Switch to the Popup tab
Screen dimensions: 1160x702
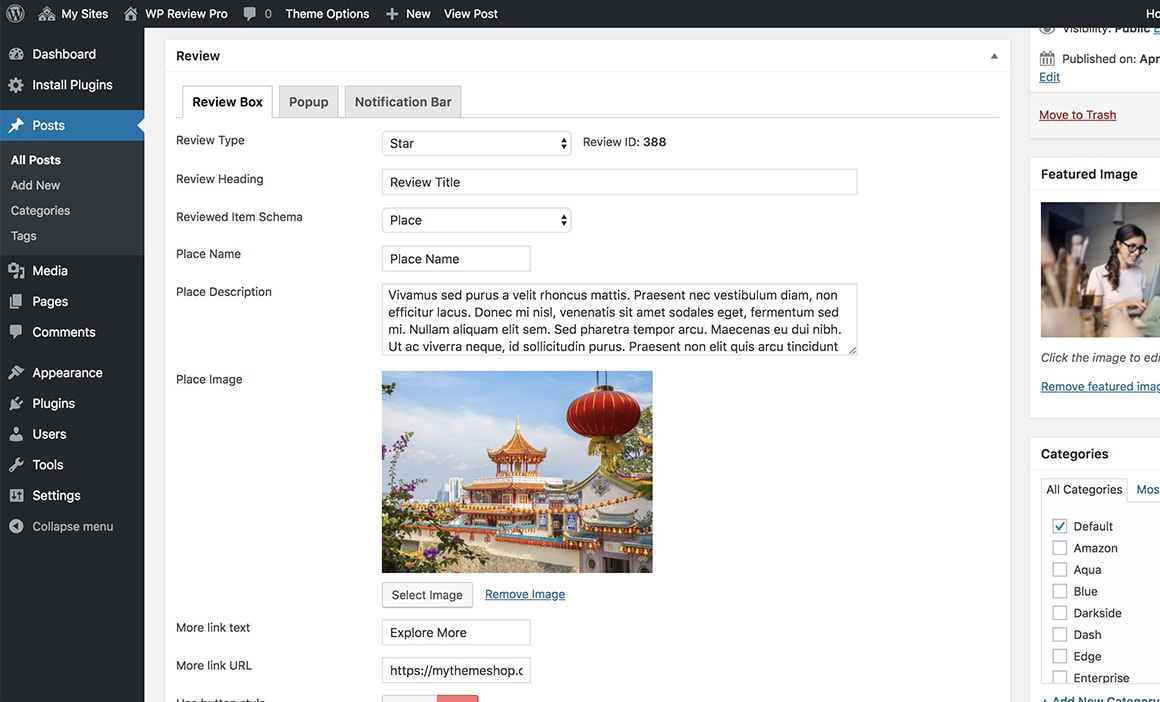coord(308,102)
